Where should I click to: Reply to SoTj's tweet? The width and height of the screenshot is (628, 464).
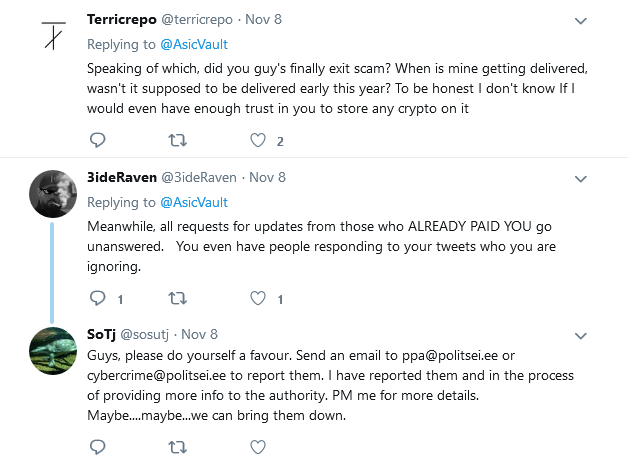pyautogui.click(x=97, y=445)
